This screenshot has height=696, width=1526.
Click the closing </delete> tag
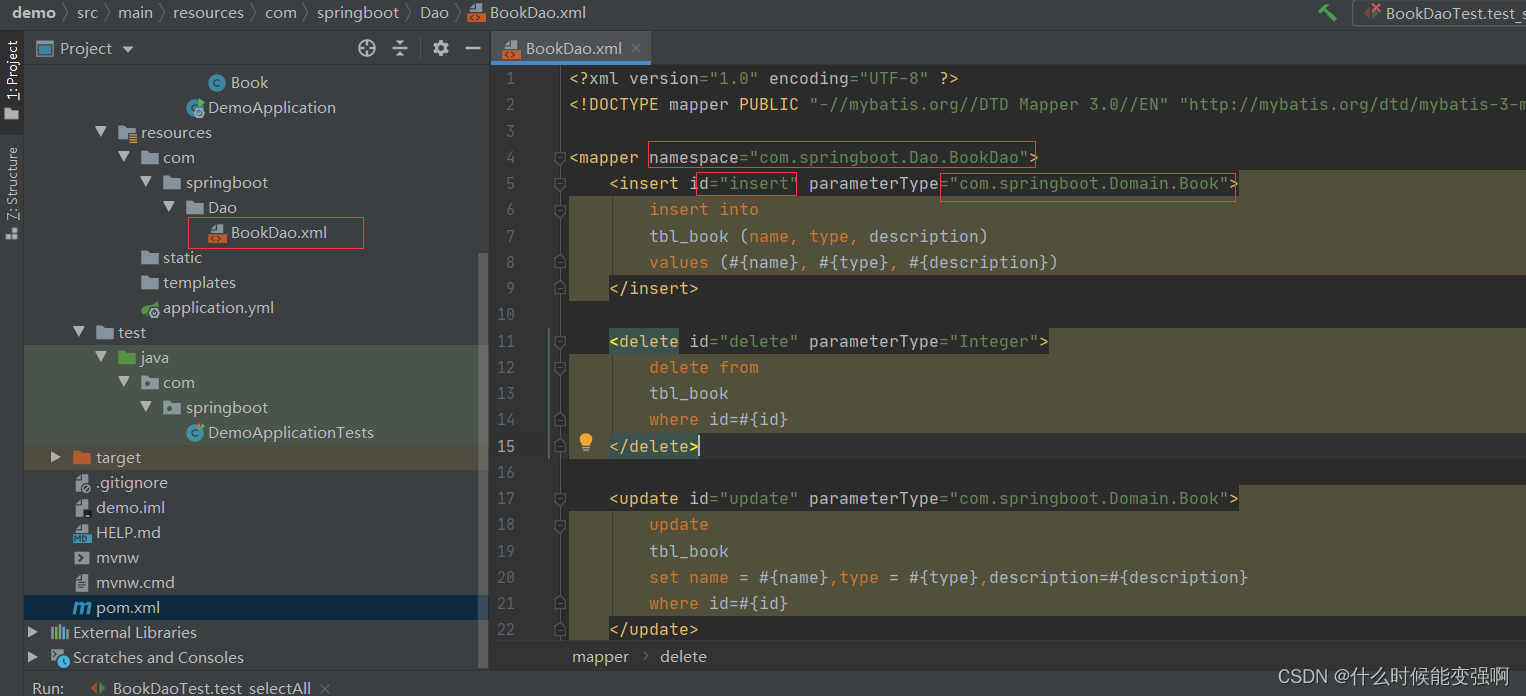(654, 446)
